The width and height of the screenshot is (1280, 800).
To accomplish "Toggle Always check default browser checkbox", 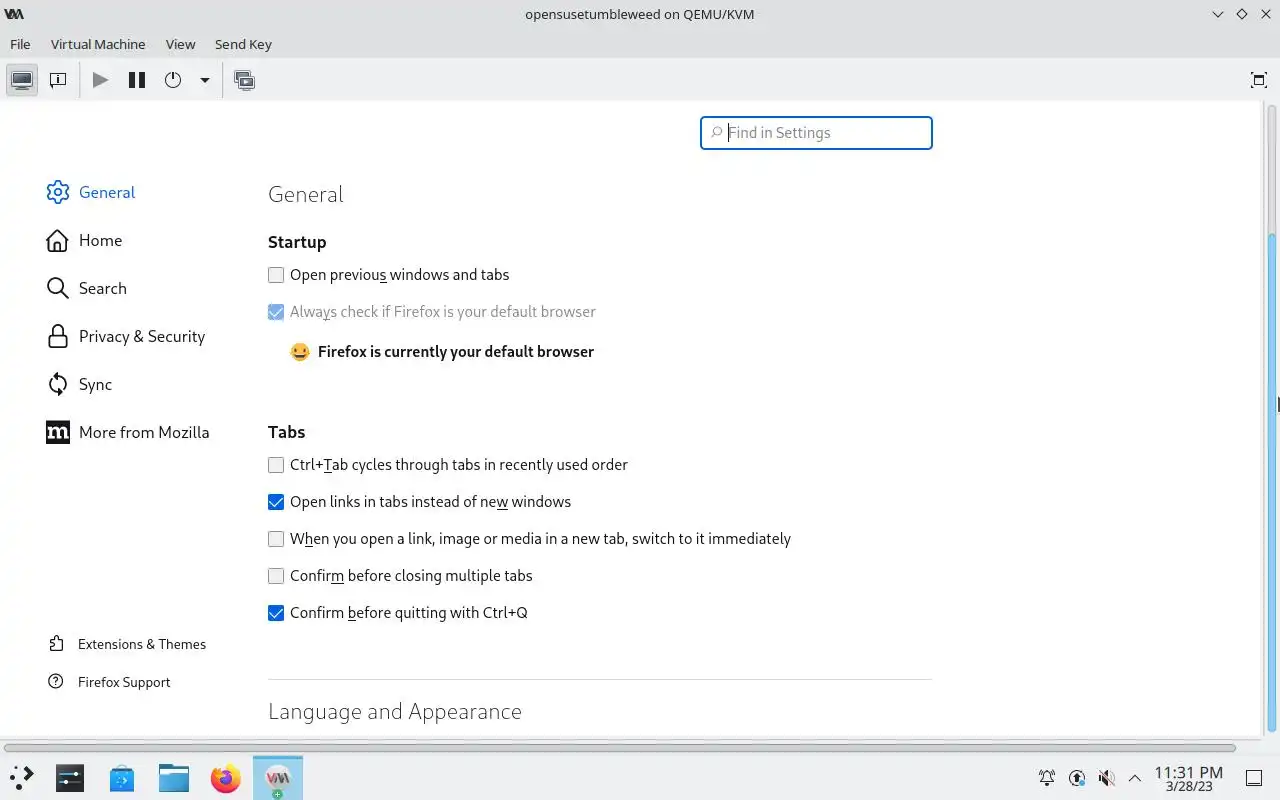I will pyautogui.click(x=276, y=312).
